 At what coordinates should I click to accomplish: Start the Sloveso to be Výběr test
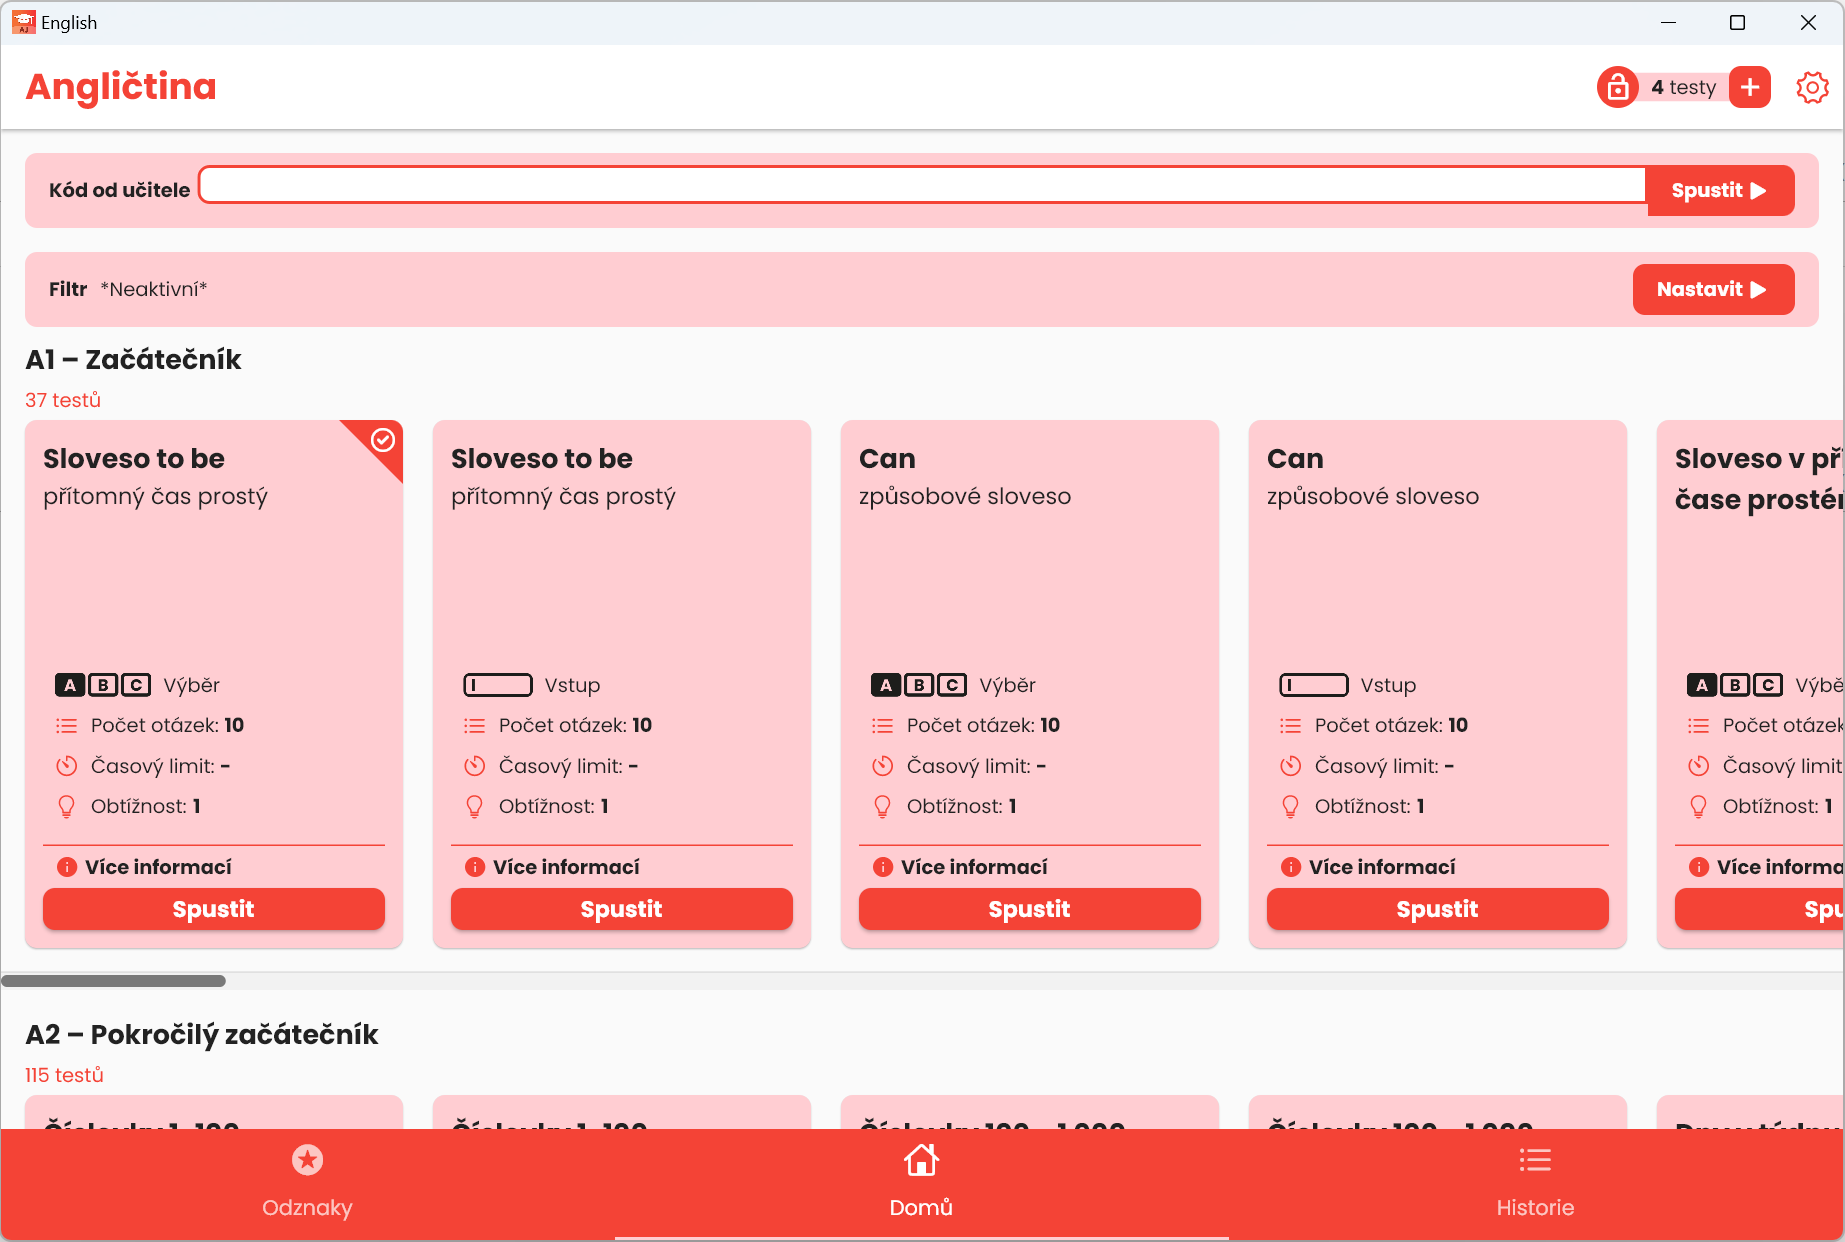pyautogui.click(x=214, y=909)
